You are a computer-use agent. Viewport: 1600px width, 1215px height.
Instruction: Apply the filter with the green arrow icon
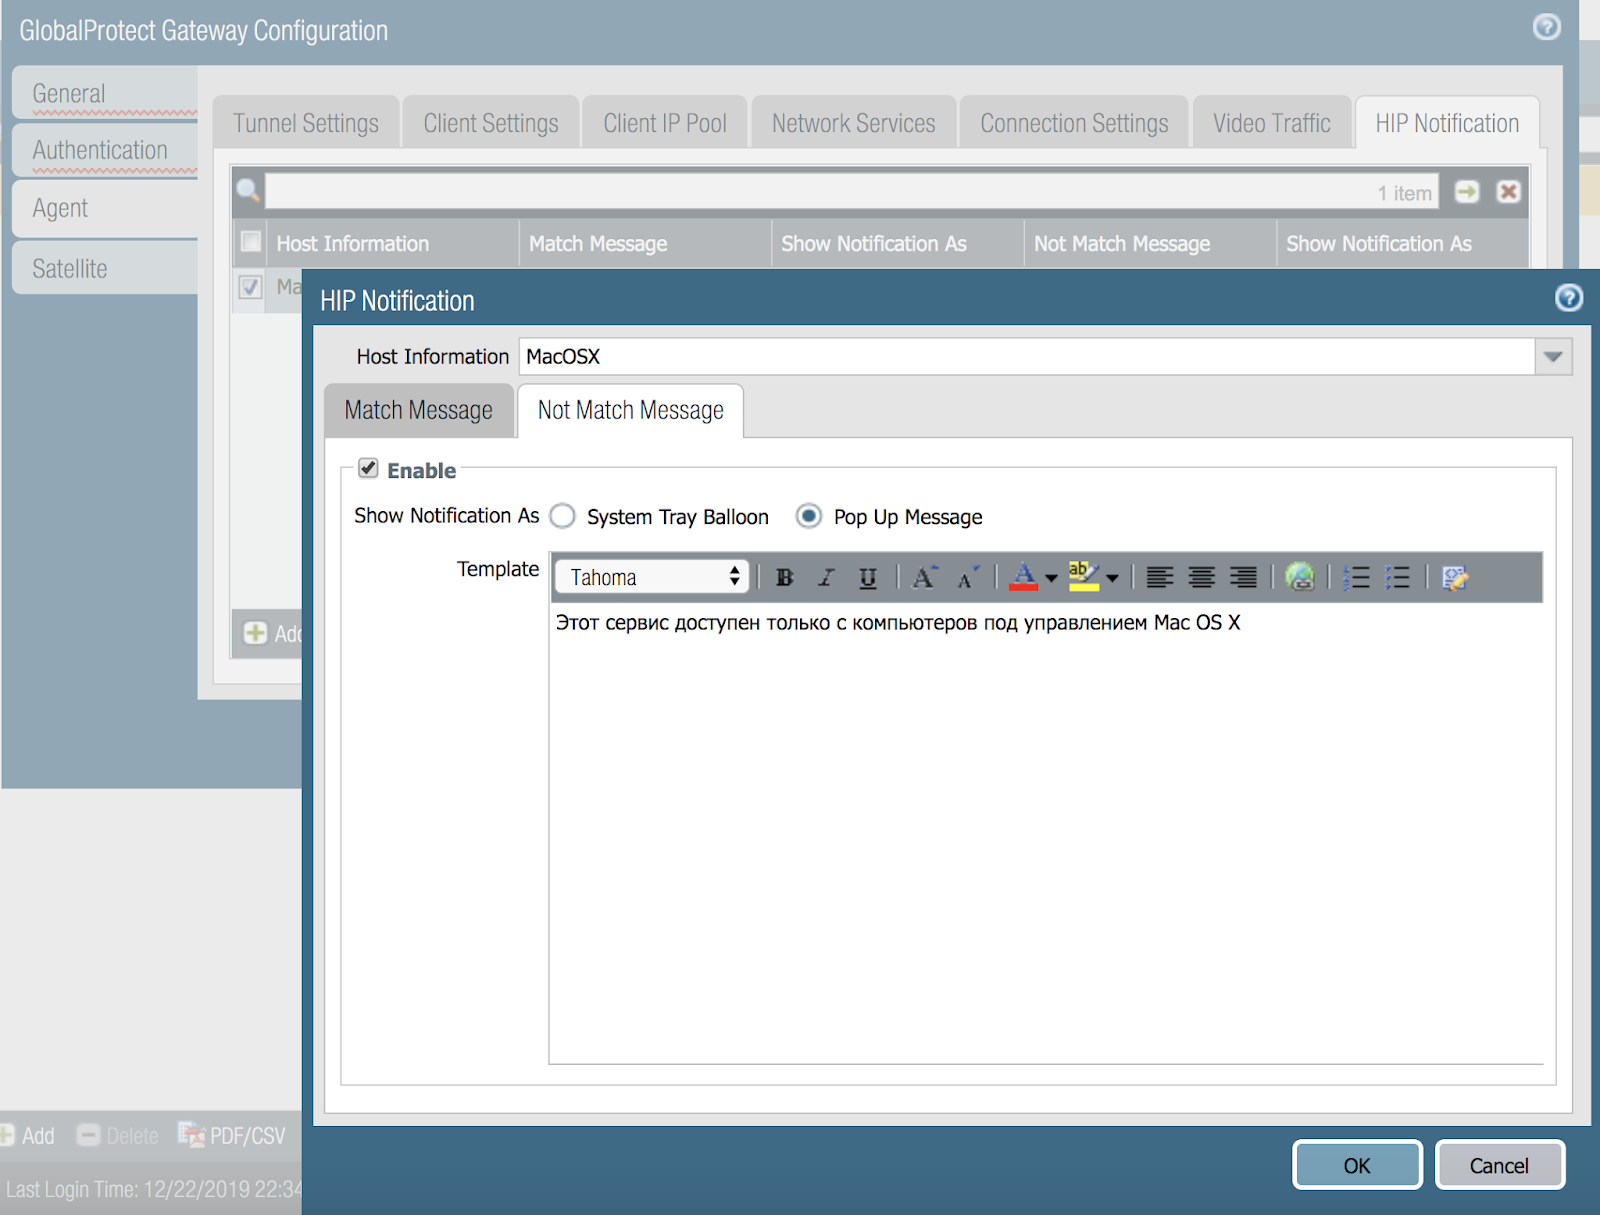tap(1467, 191)
